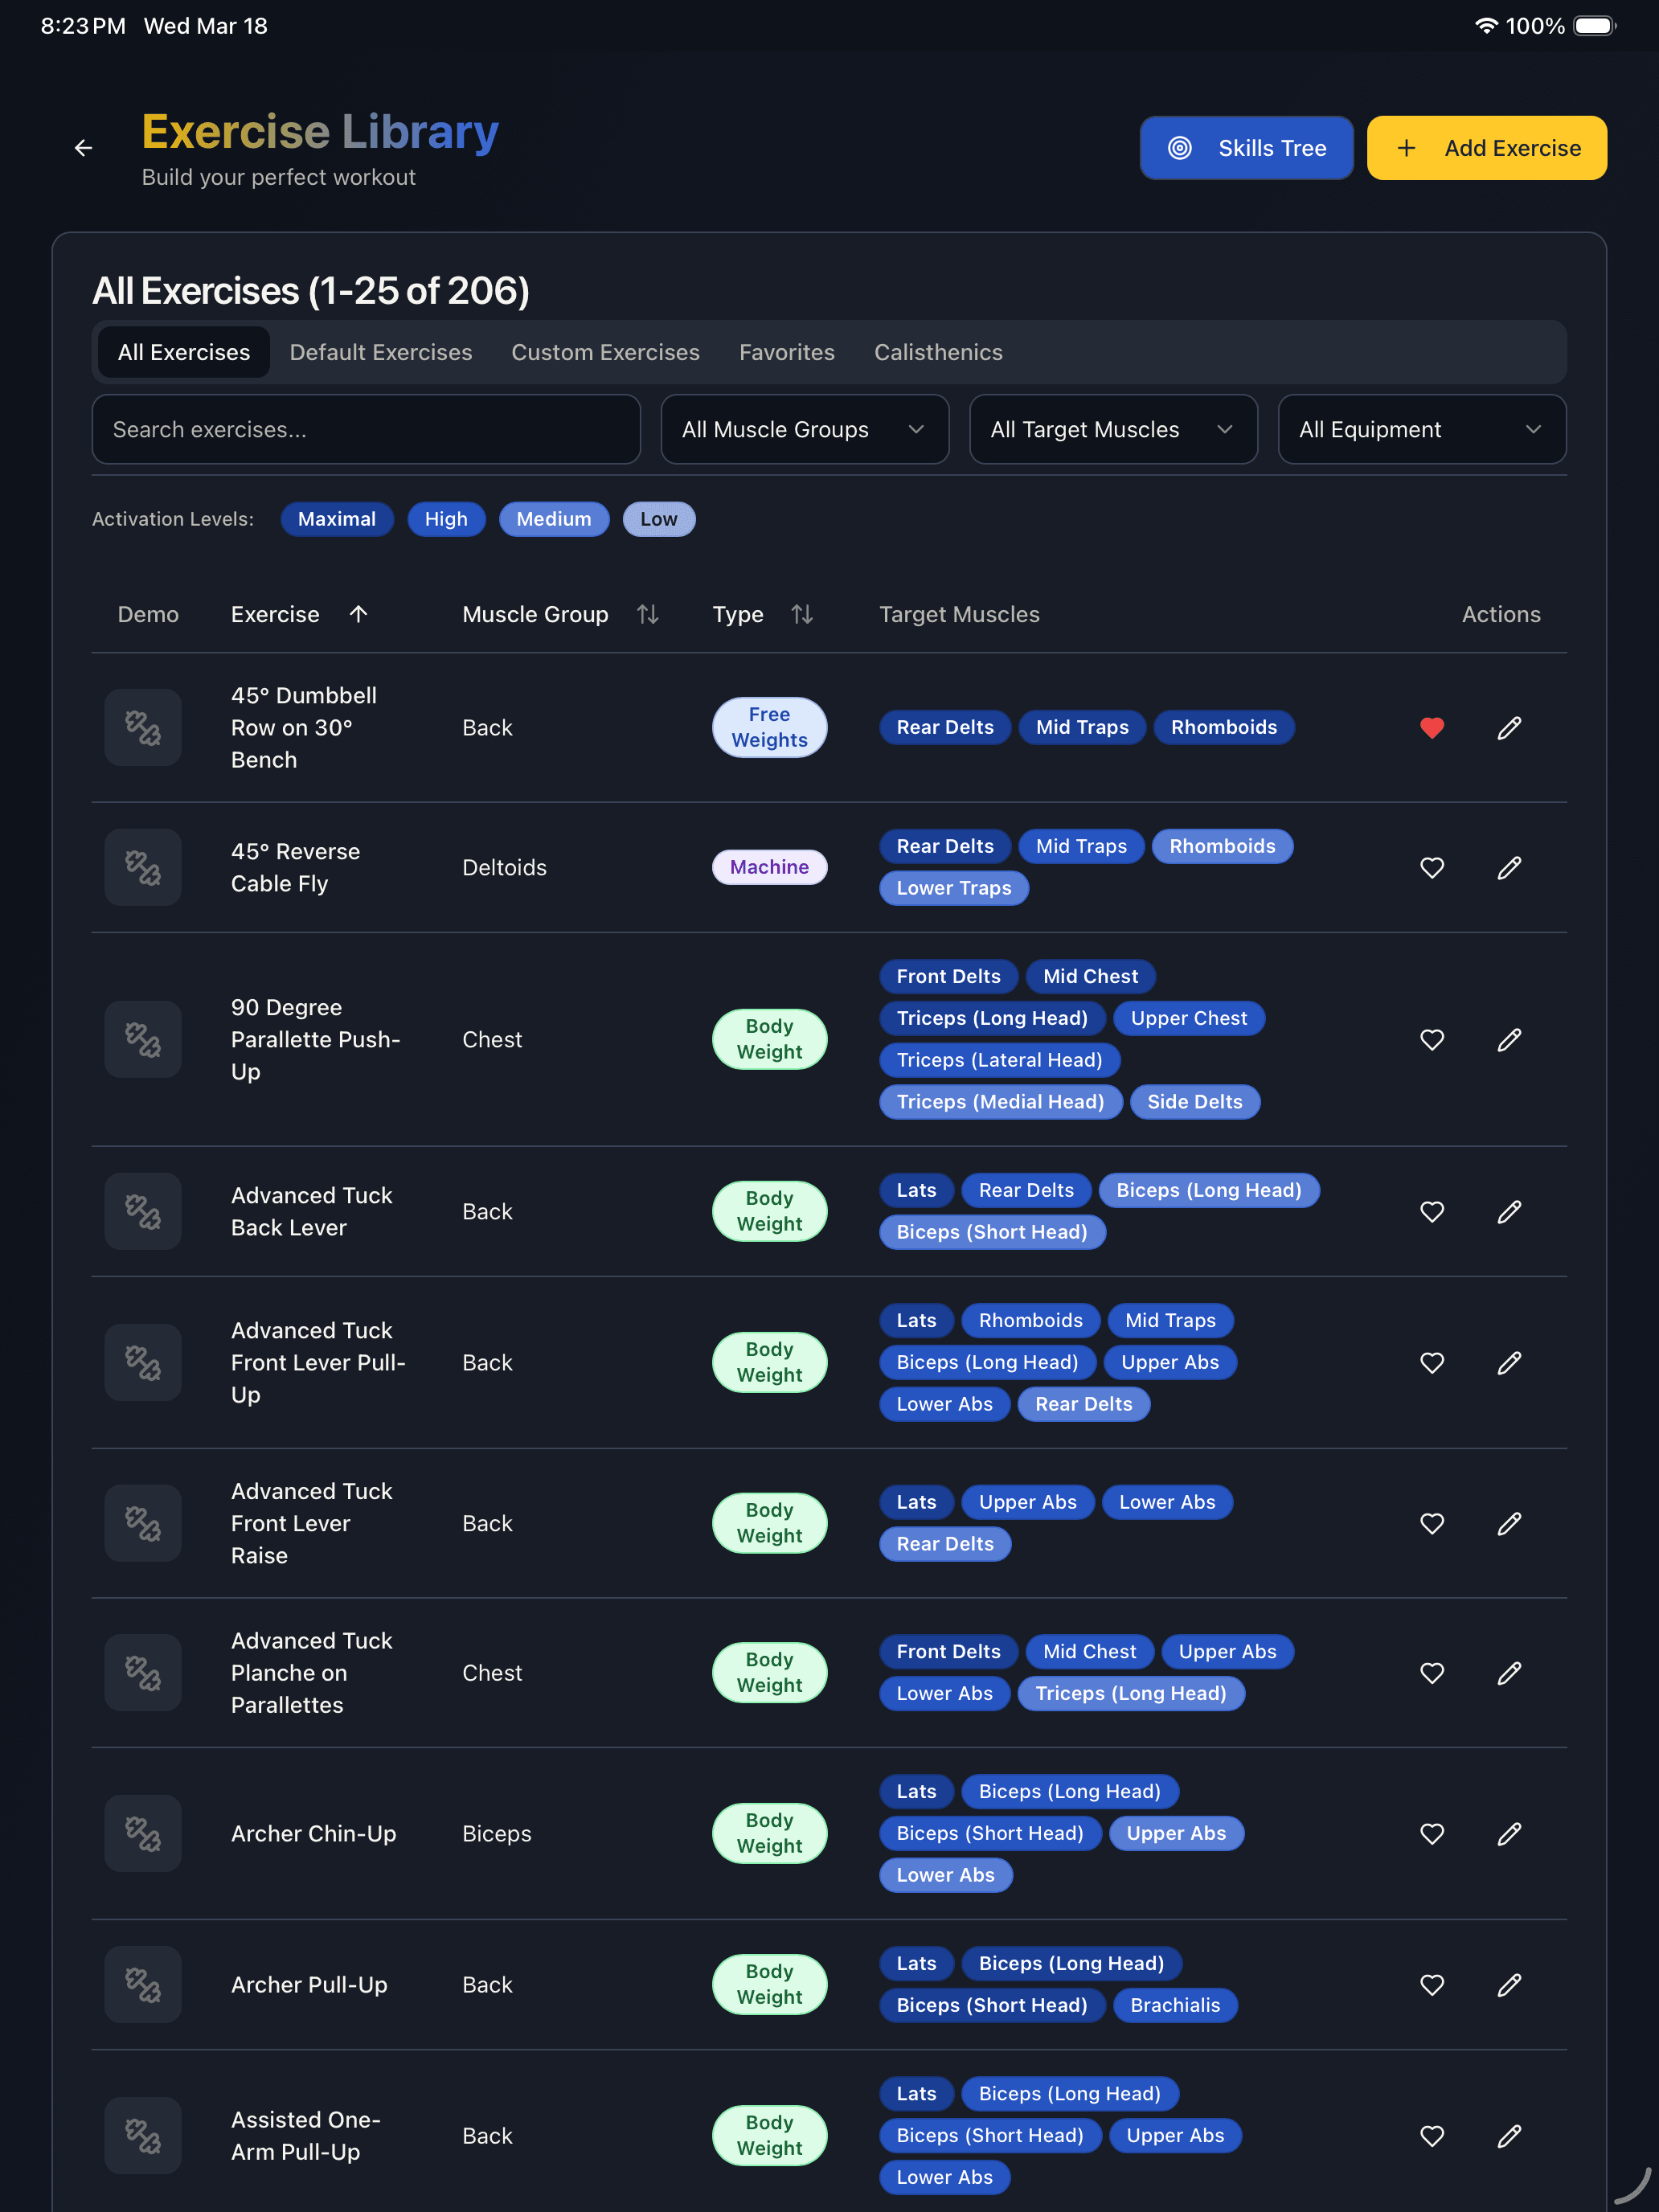Toggle favorite heart for Assisted One-Arm Pull-Up
This screenshot has width=1659, height=2212.
point(1432,2136)
